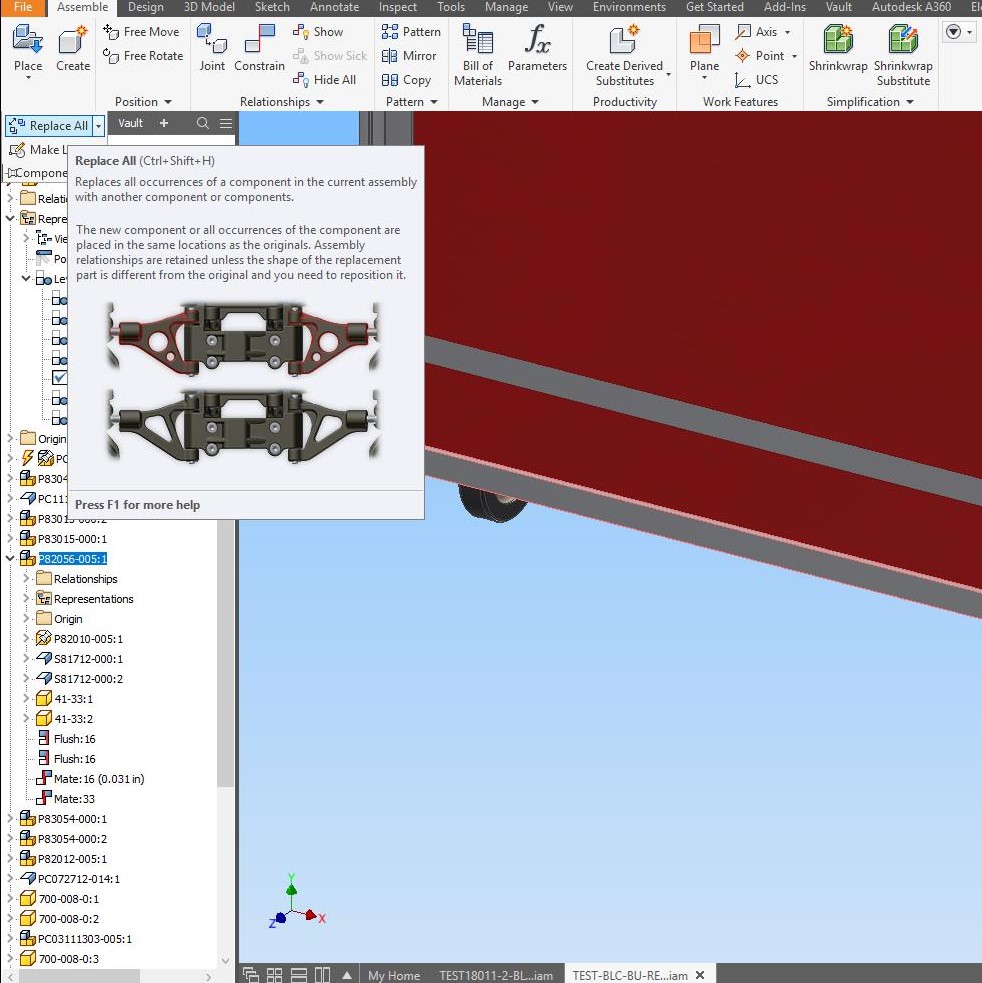Select the Place component tool

(x=27, y=45)
